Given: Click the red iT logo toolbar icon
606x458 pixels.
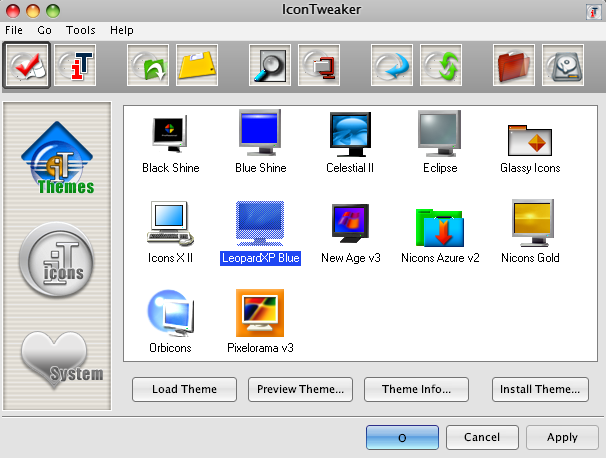Looking at the screenshot, I should (x=75, y=65).
